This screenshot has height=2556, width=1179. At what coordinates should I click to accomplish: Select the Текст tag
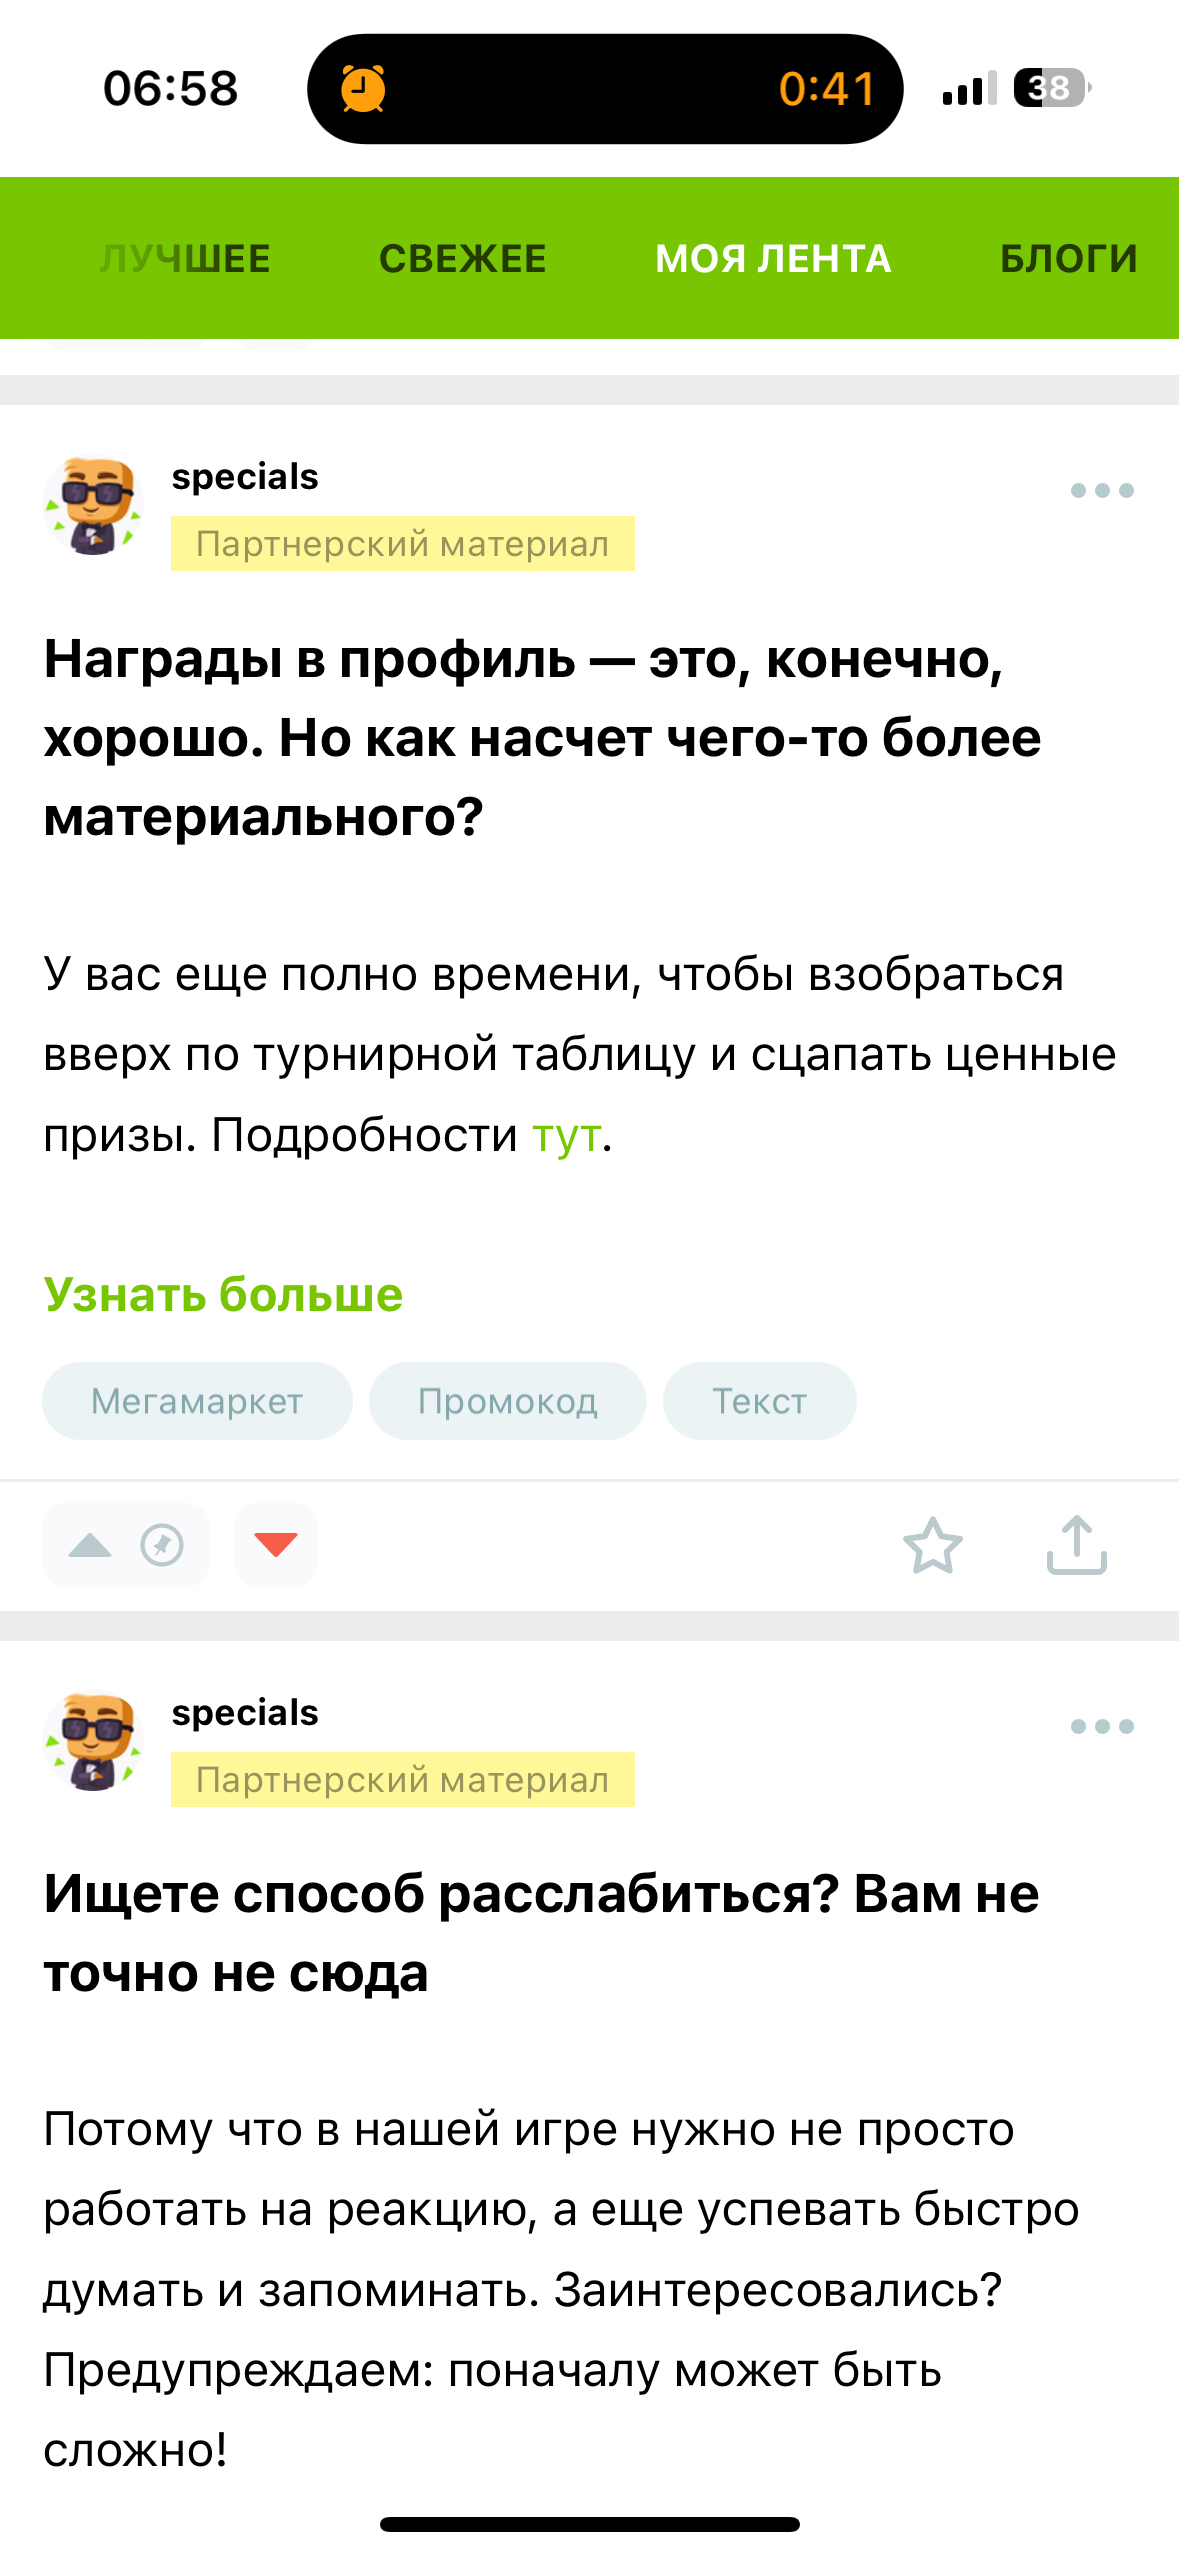click(x=759, y=1401)
